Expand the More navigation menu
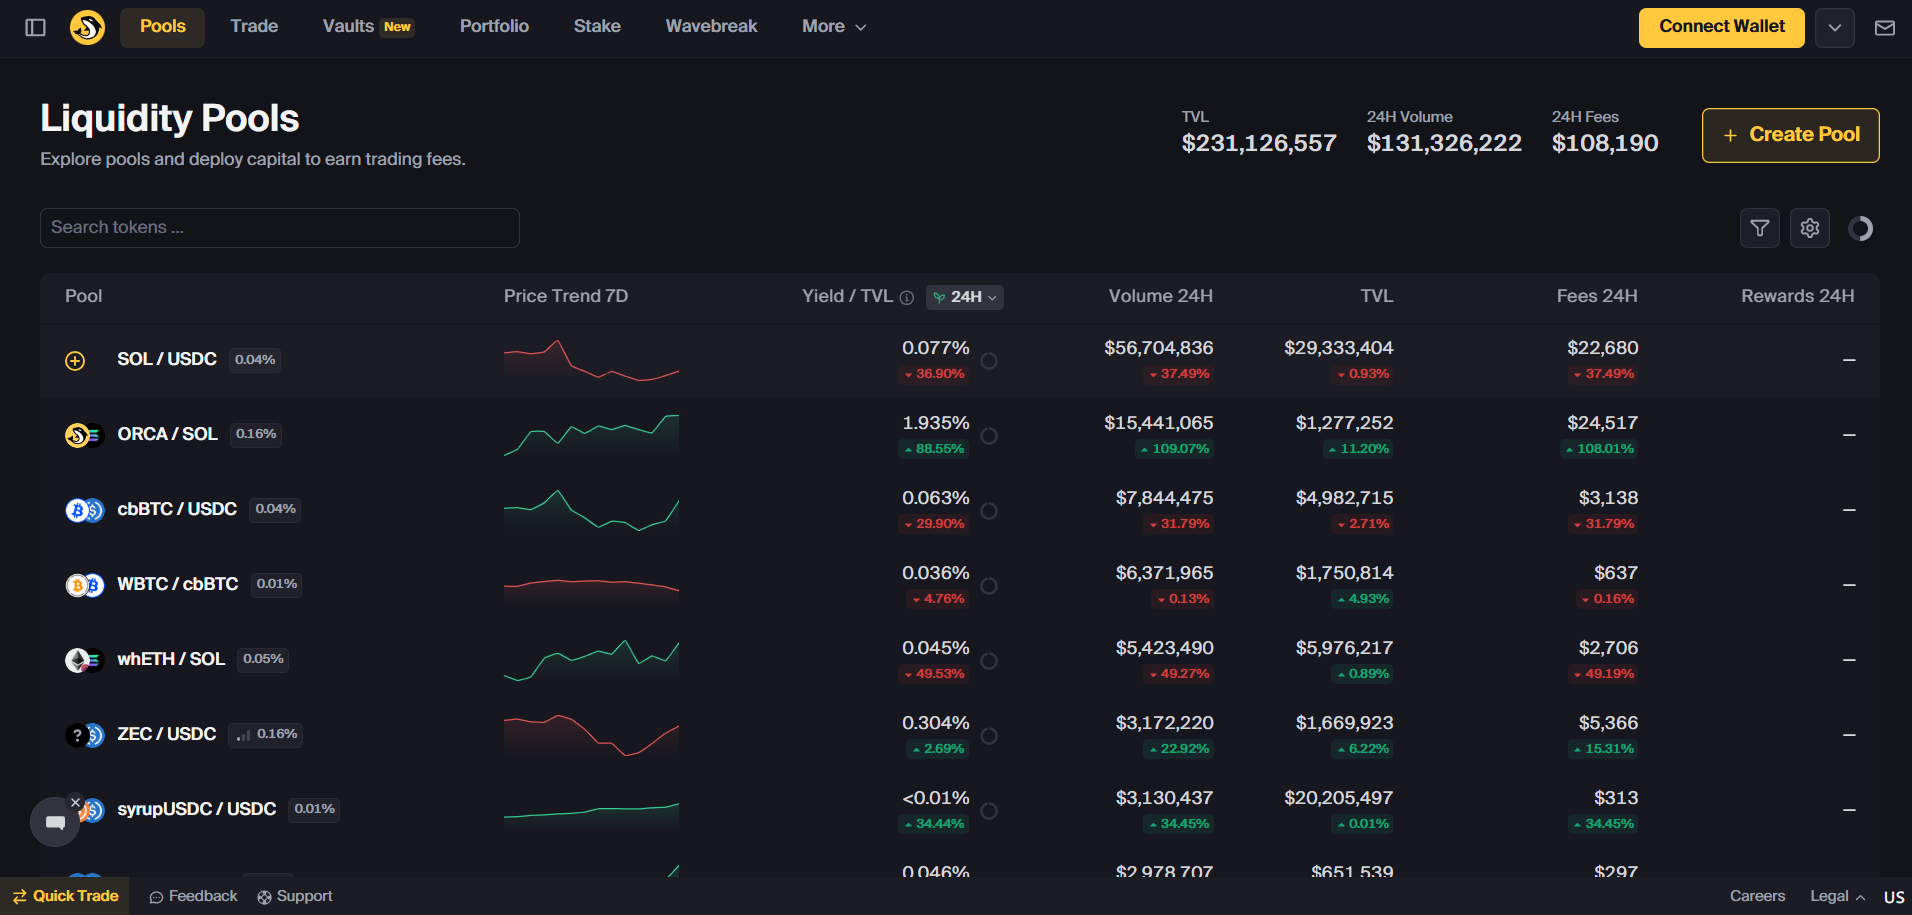The height and width of the screenshot is (915, 1912). coord(834,27)
